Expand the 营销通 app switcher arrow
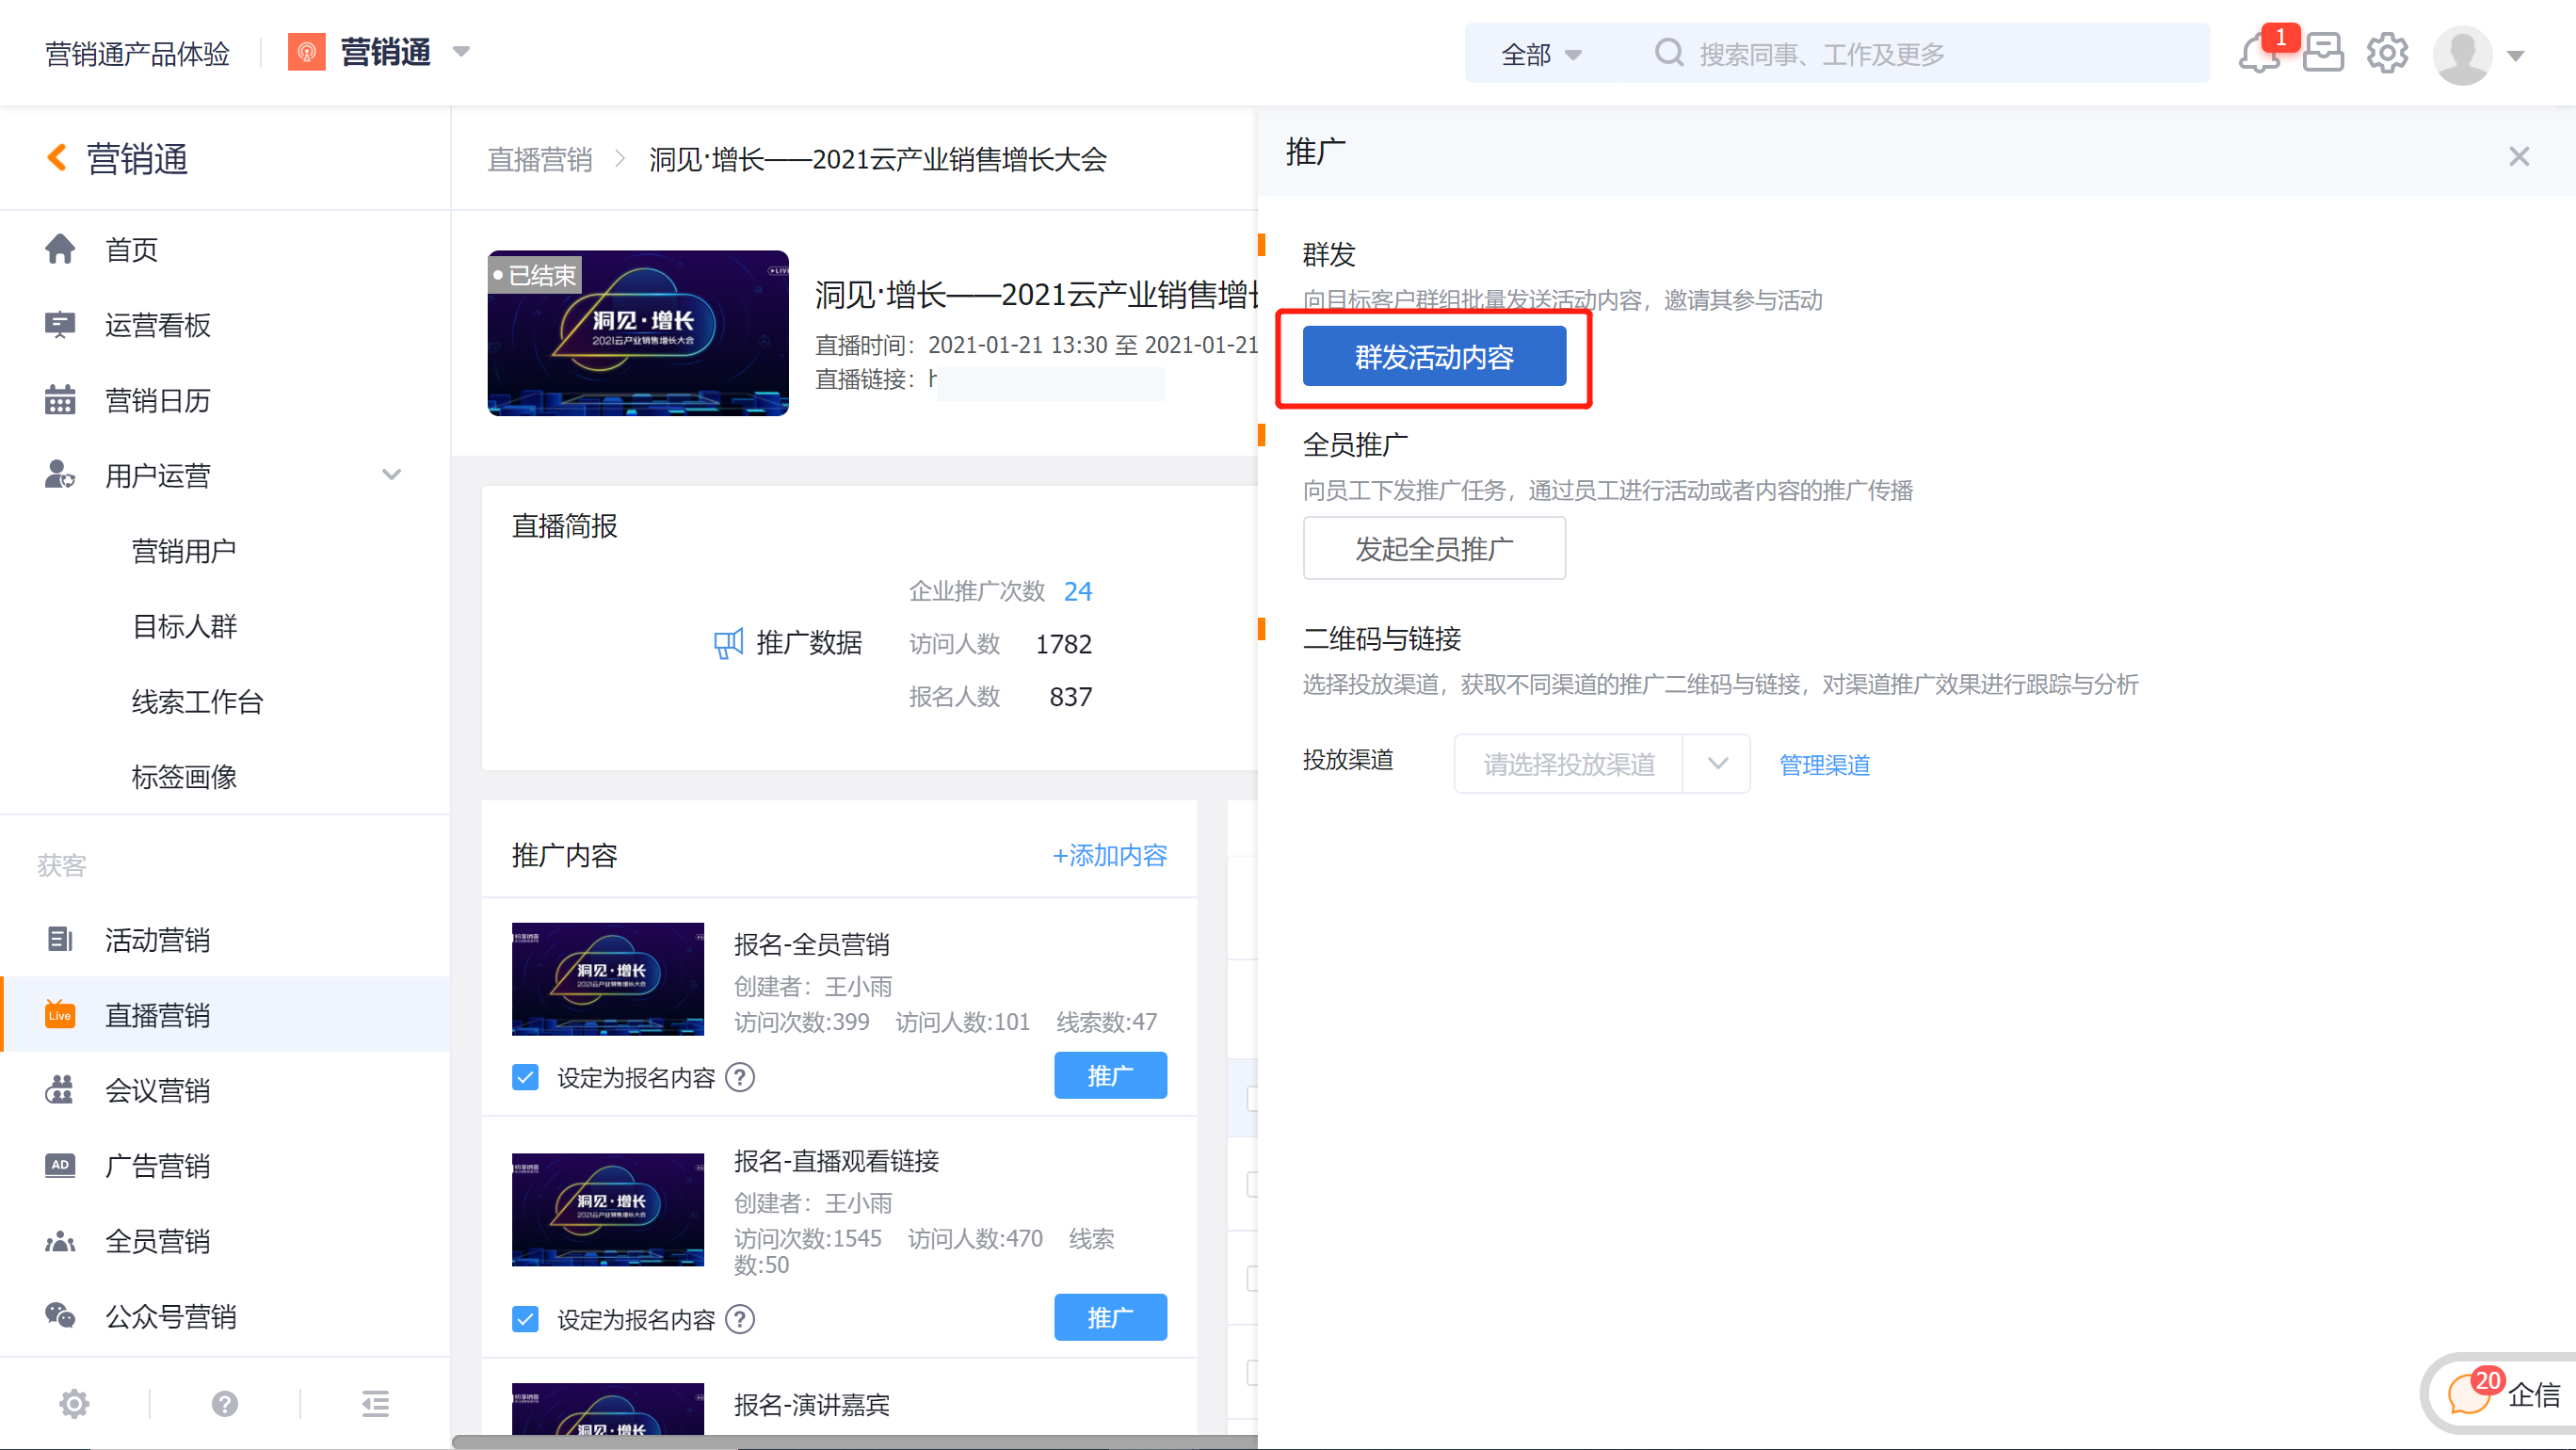This screenshot has height=1450, width=2576. (x=461, y=51)
